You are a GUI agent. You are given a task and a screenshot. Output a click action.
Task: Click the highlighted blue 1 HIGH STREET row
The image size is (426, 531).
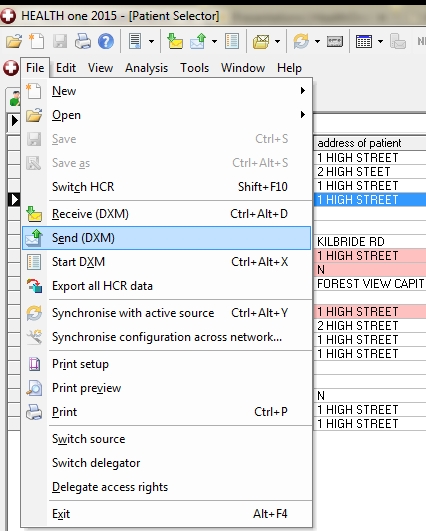370,199
